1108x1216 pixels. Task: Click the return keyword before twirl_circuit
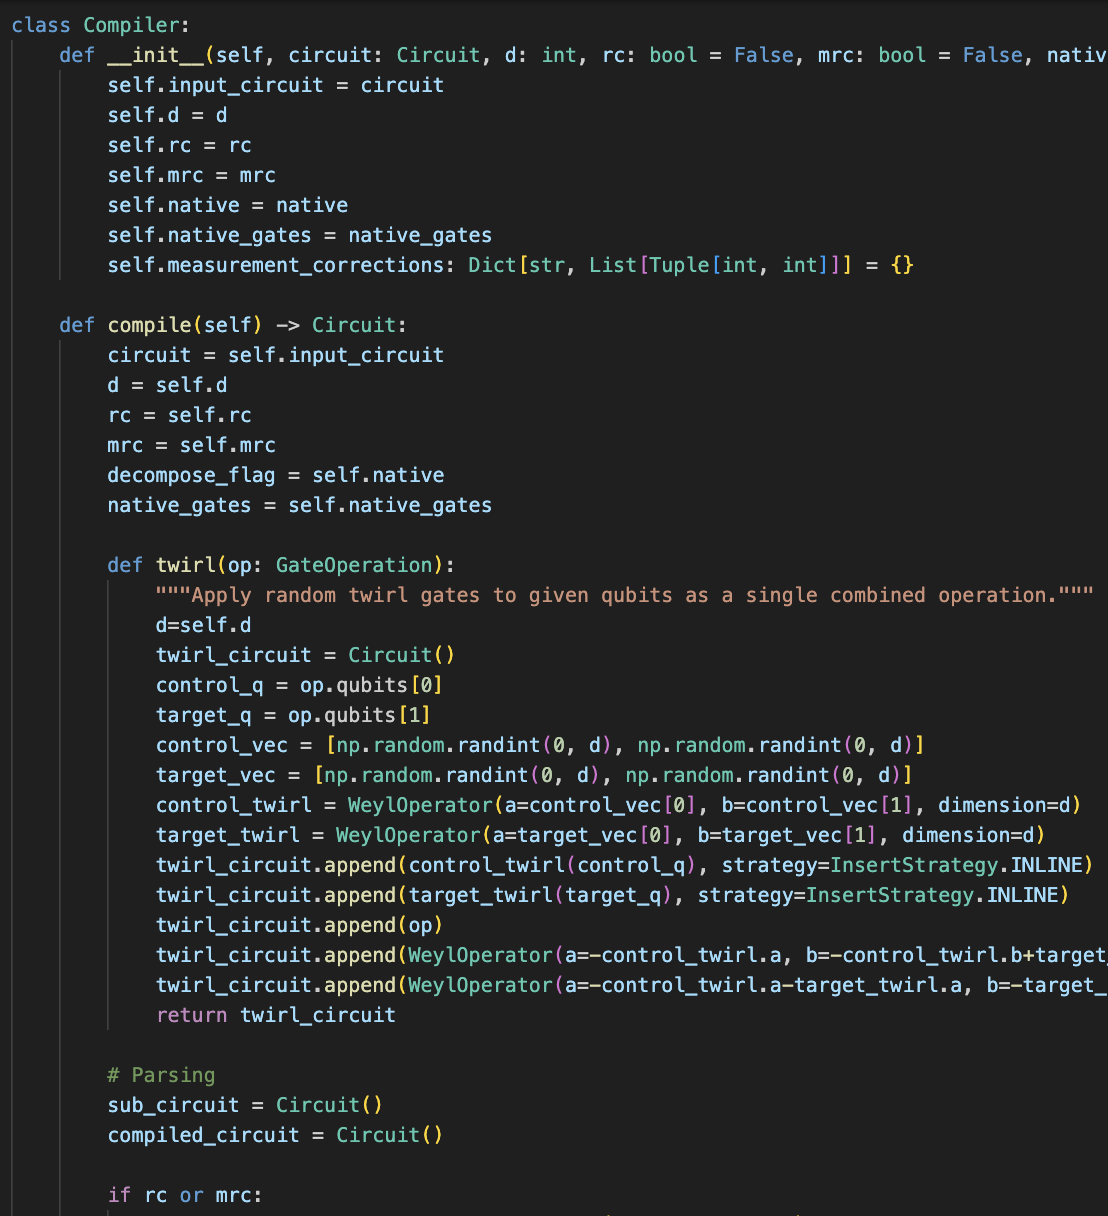[x=191, y=1015]
